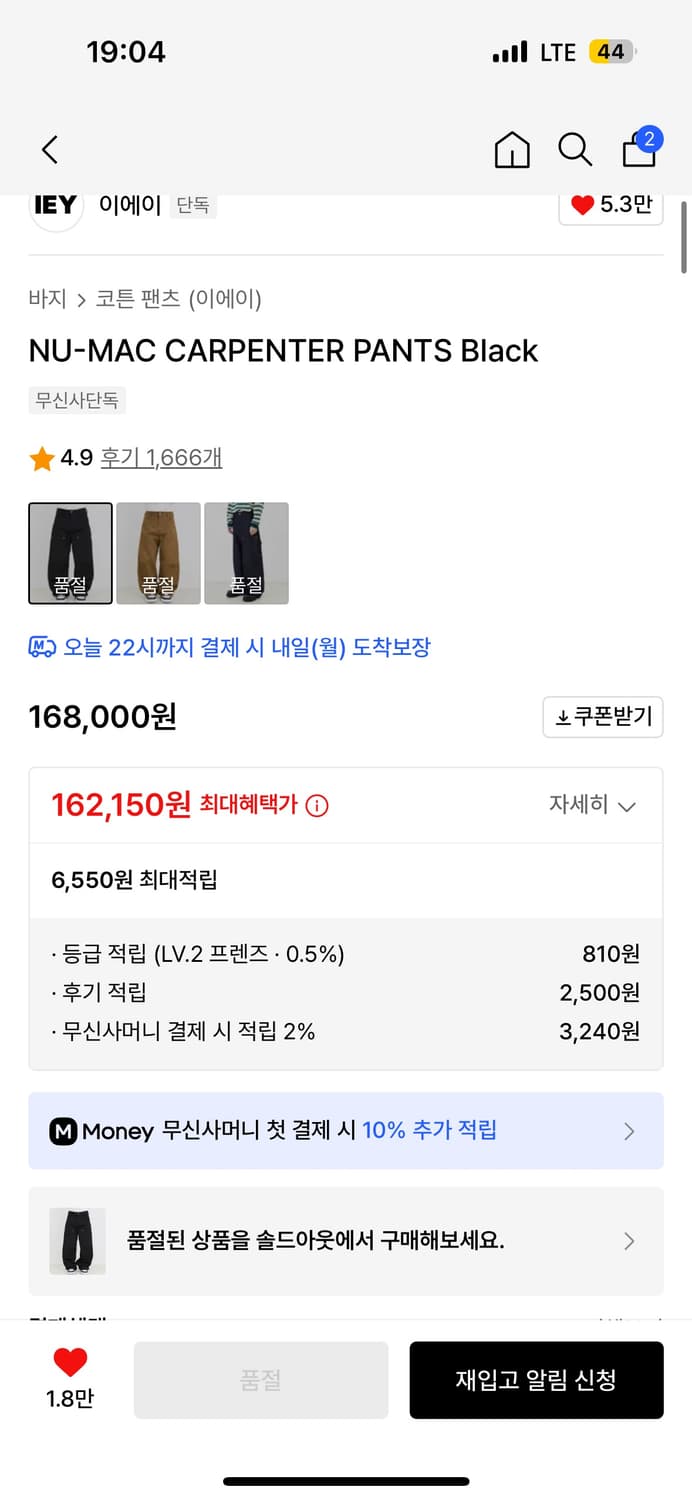The width and height of the screenshot is (692, 1500).
Task: Click the back arrow at top left
Action: (49, 149)
